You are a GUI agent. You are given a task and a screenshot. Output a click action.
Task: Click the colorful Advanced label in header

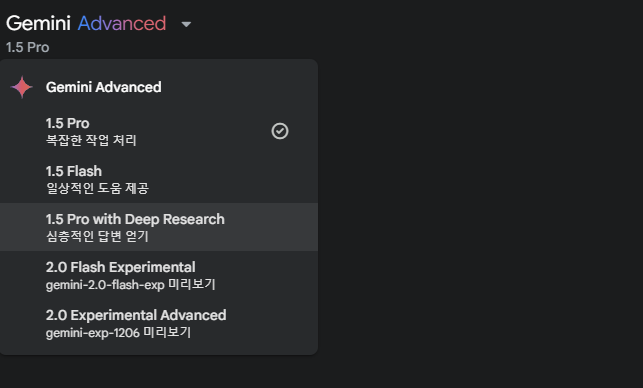(122, 23)
